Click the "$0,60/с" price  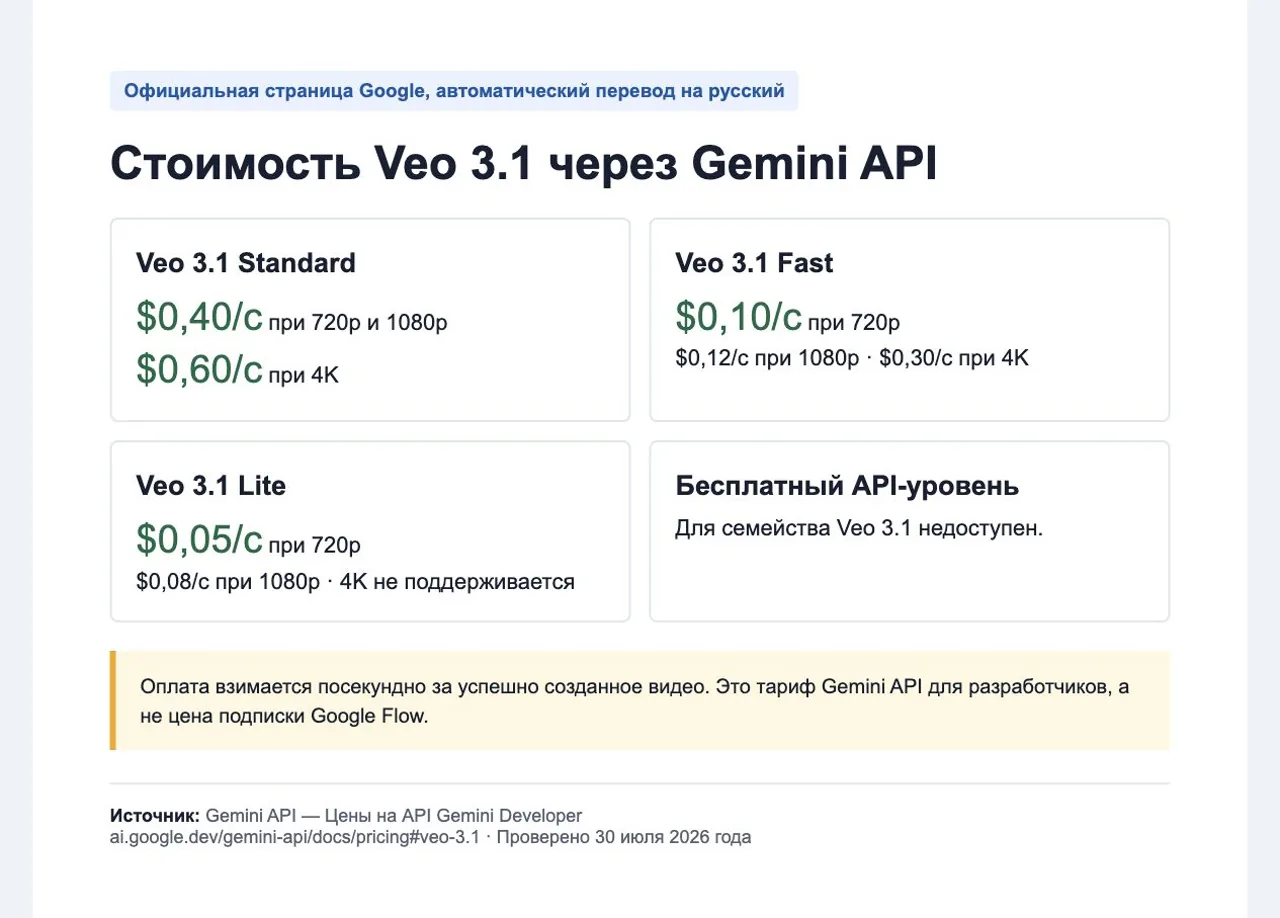[x=199, y=369]
